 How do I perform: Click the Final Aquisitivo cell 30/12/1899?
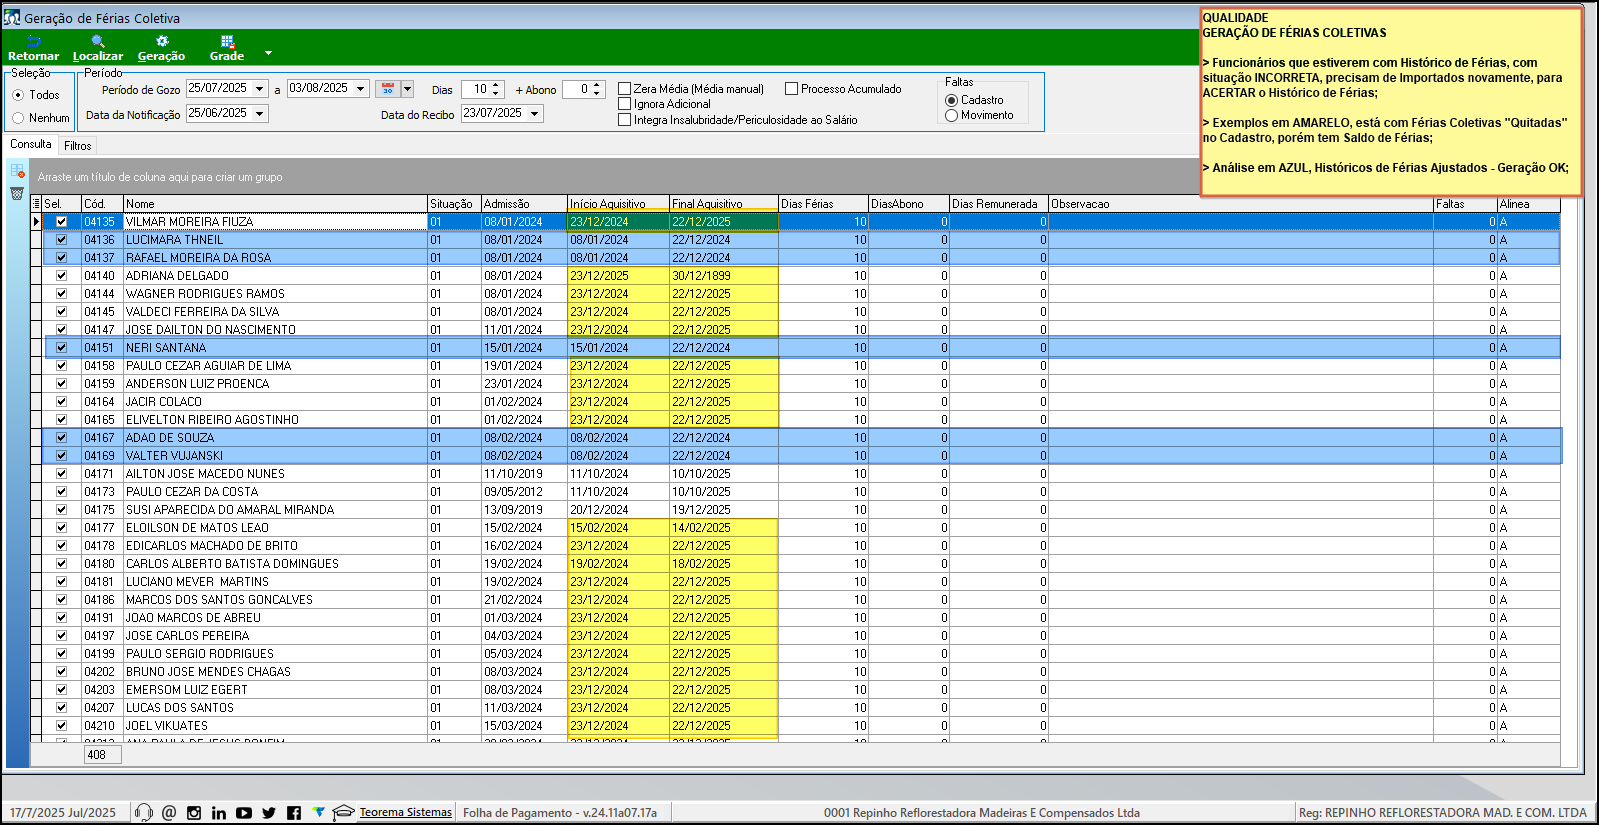point(724,276)
